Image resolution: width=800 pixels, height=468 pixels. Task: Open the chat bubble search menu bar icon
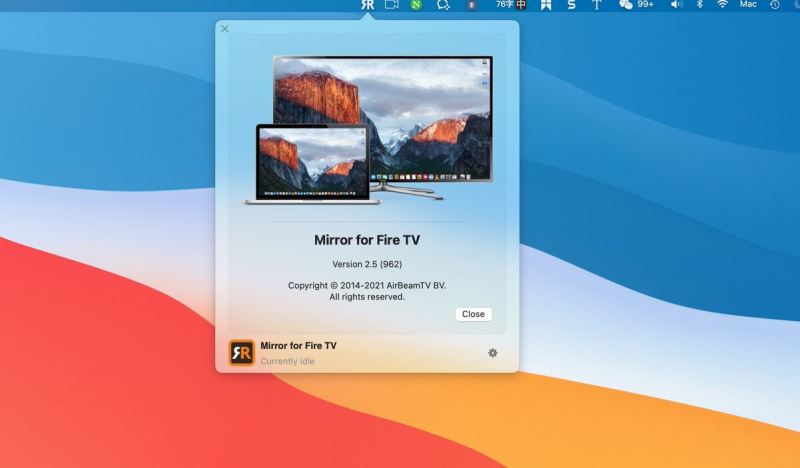[443, 5]
